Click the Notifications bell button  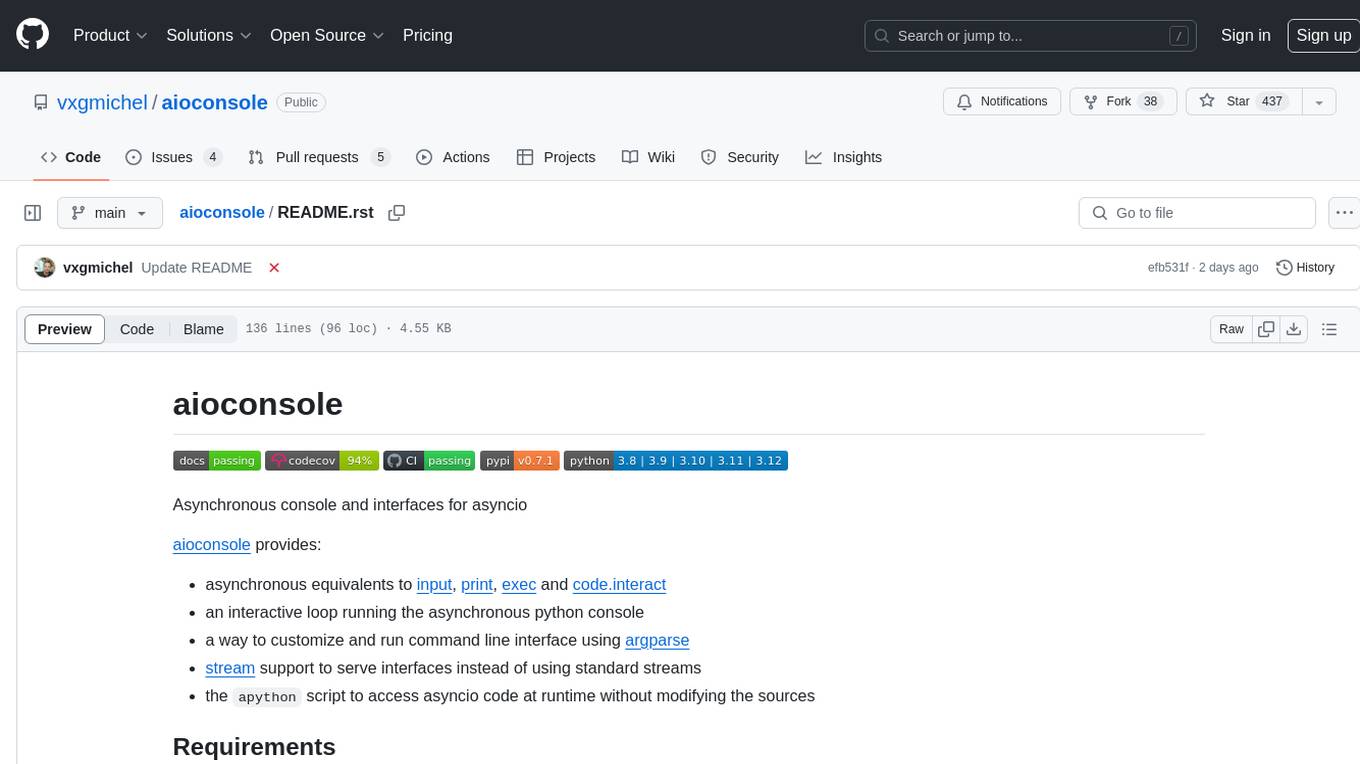tap(1002, 102)
